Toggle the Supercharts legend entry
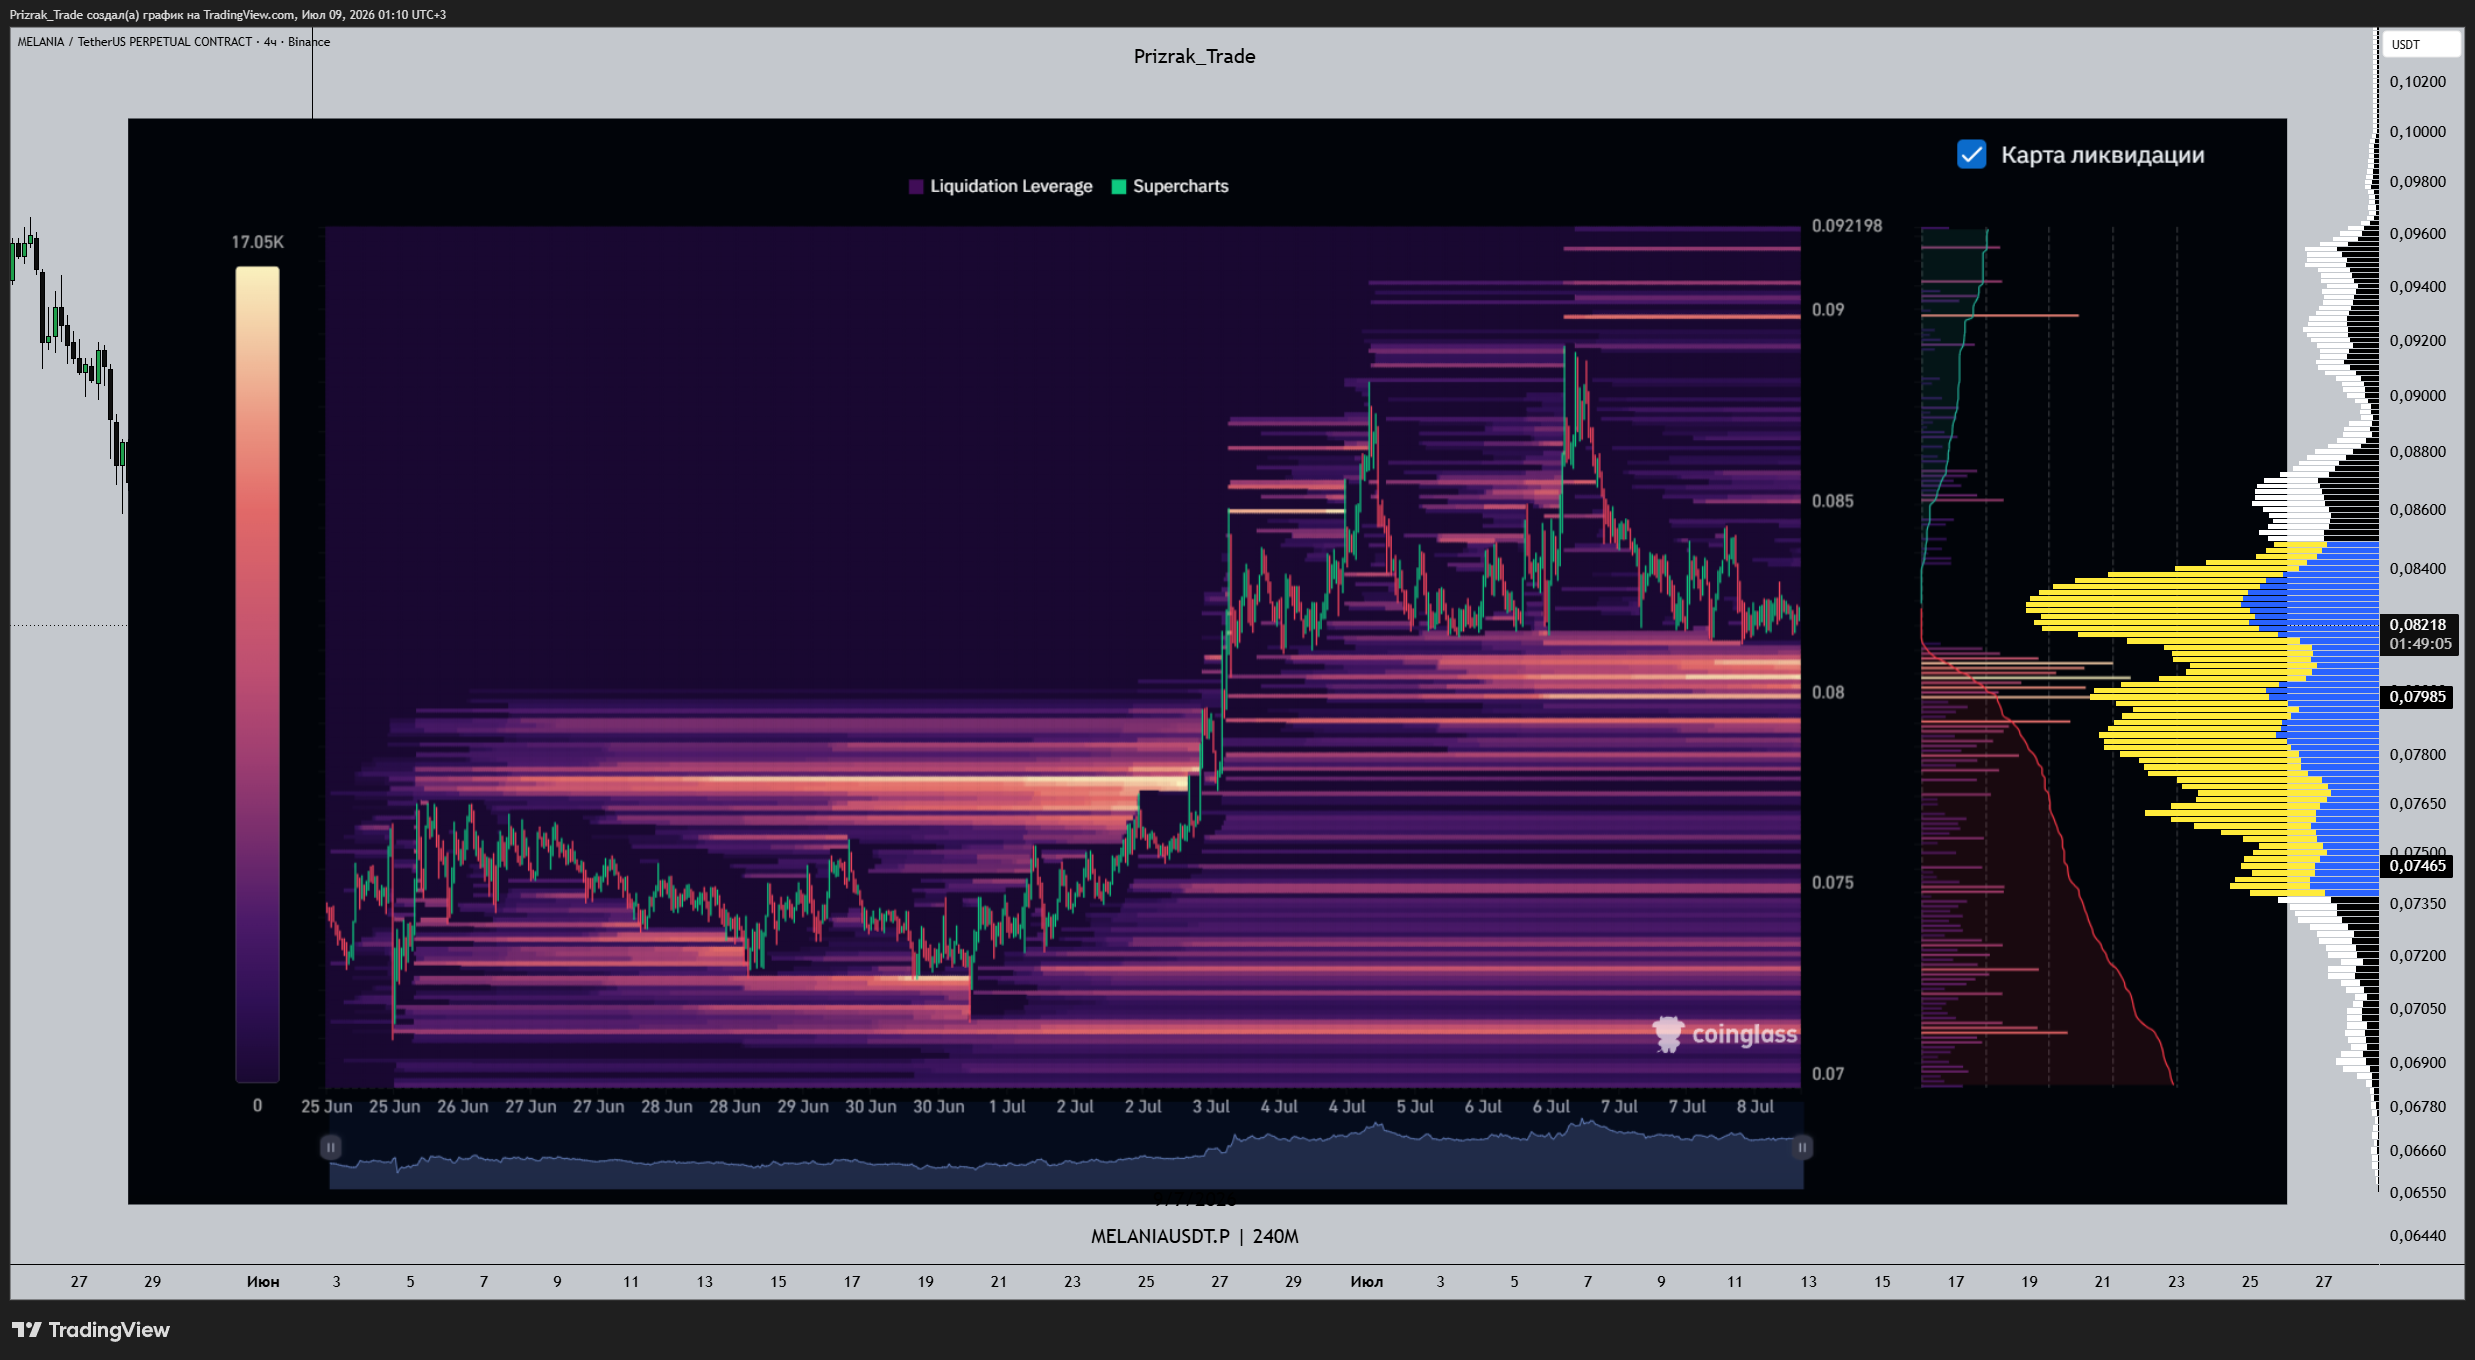This screenshot has width=2475, height=1360. pos(1170,186)
